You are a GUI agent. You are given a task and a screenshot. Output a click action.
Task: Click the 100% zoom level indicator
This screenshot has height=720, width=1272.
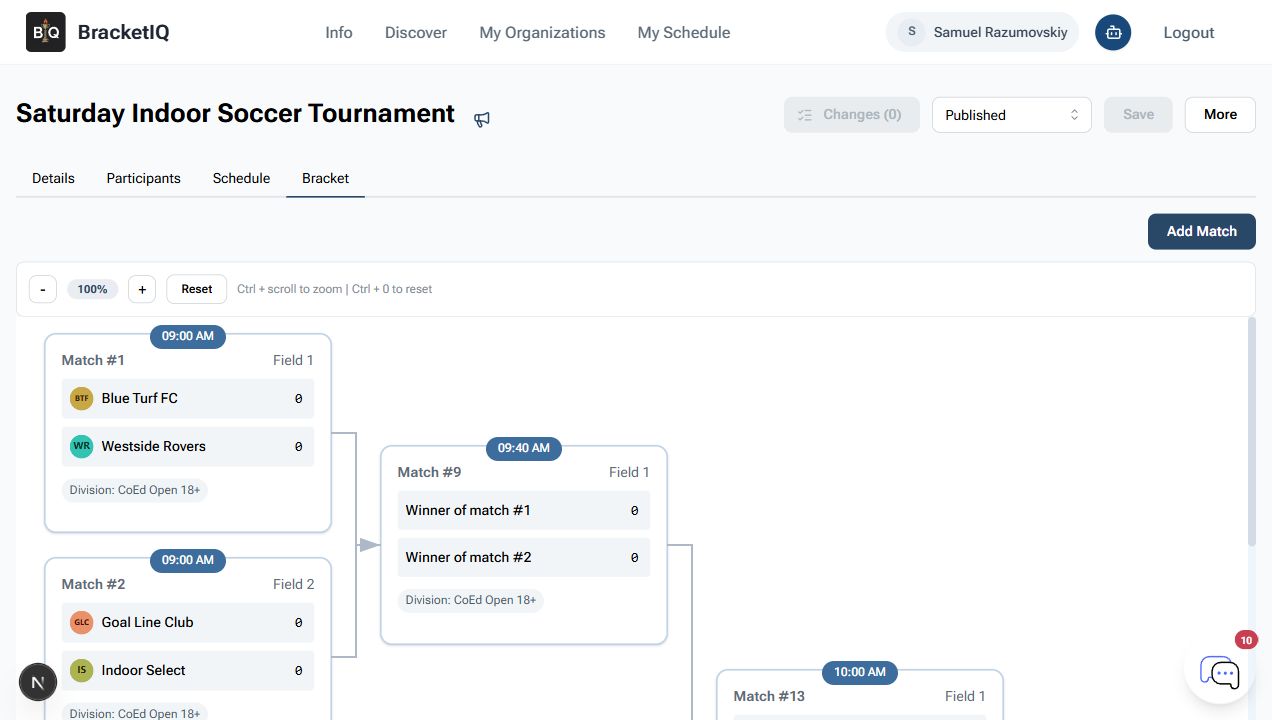[x=92, y=289]
